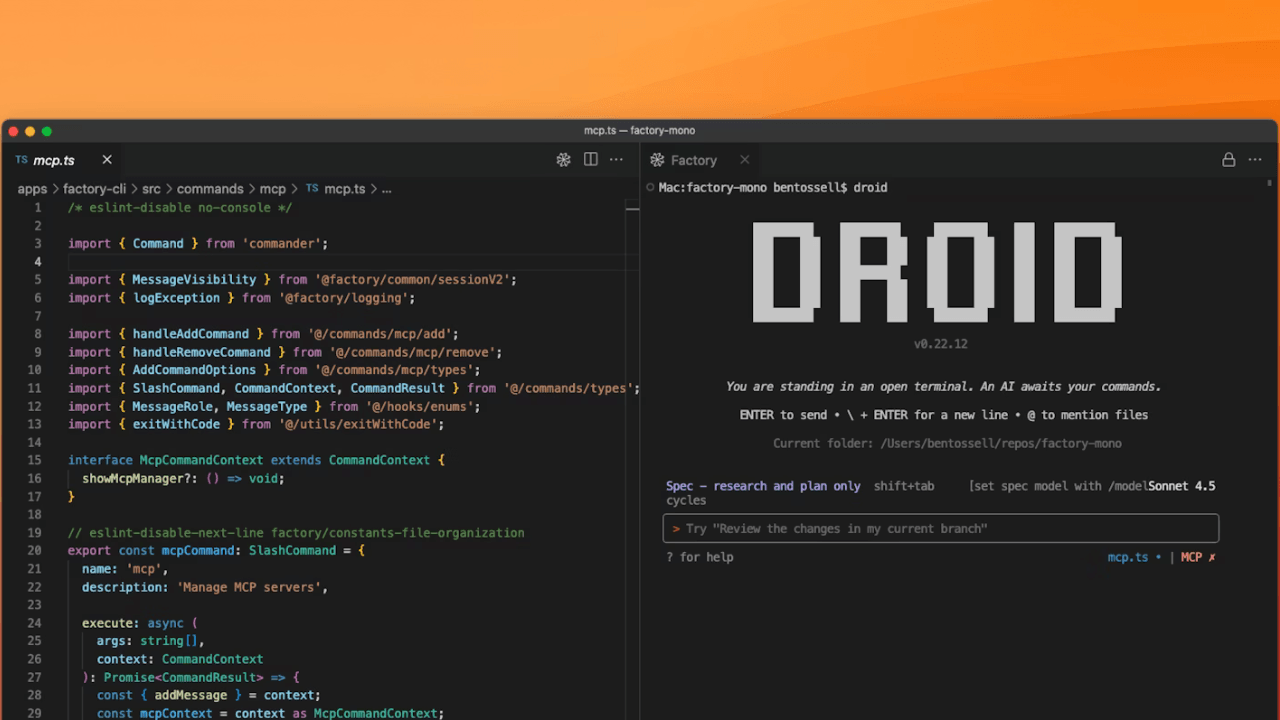
Task: Expand the 'apps' breadcrumb folder
Action: pyautogui.click(x=32, y=189)
